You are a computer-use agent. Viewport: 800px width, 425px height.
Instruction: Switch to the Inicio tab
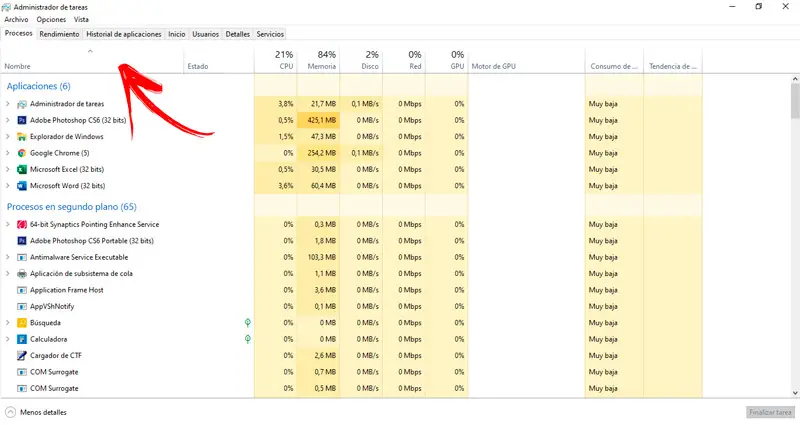point(177,34)
